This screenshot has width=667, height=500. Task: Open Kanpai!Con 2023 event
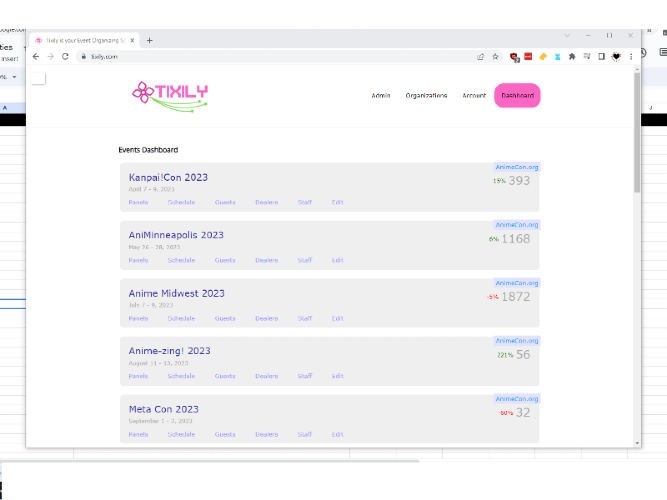coord(168,177)
